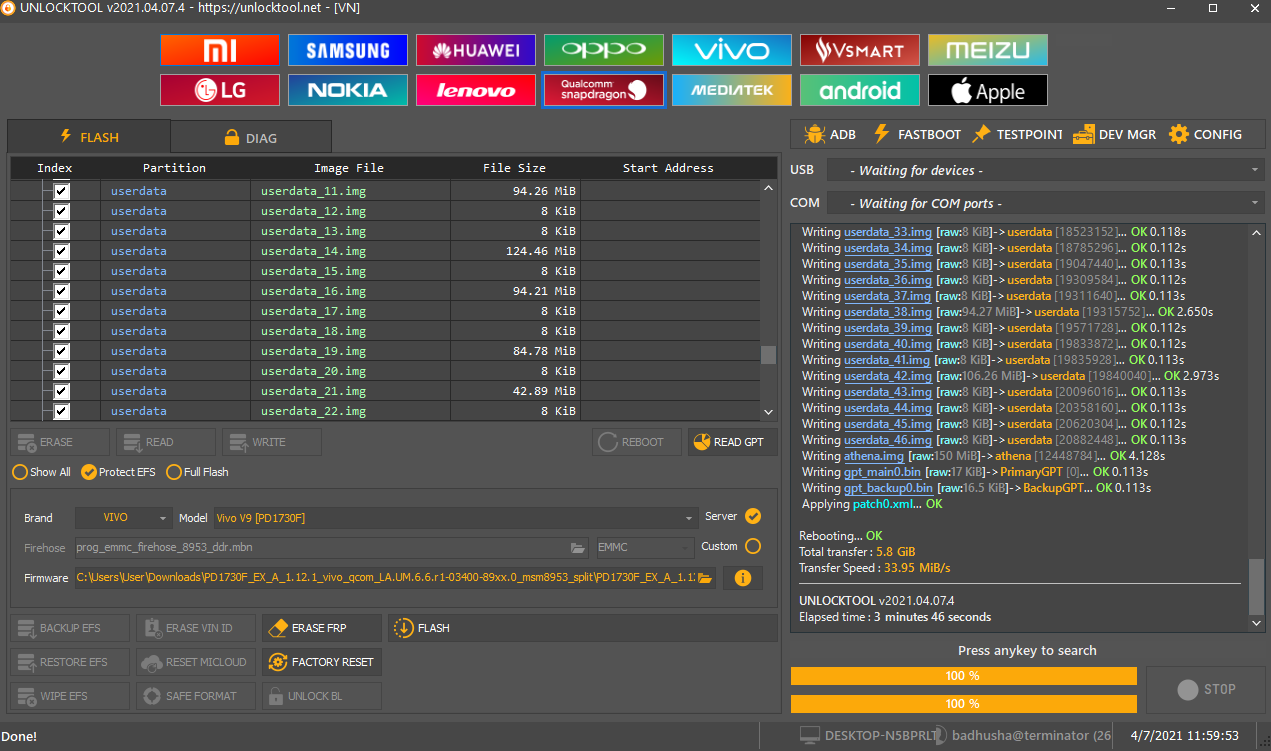Open the ADB tool
The height and width of the screenshot is (751, 1271).
coord(830,134)
